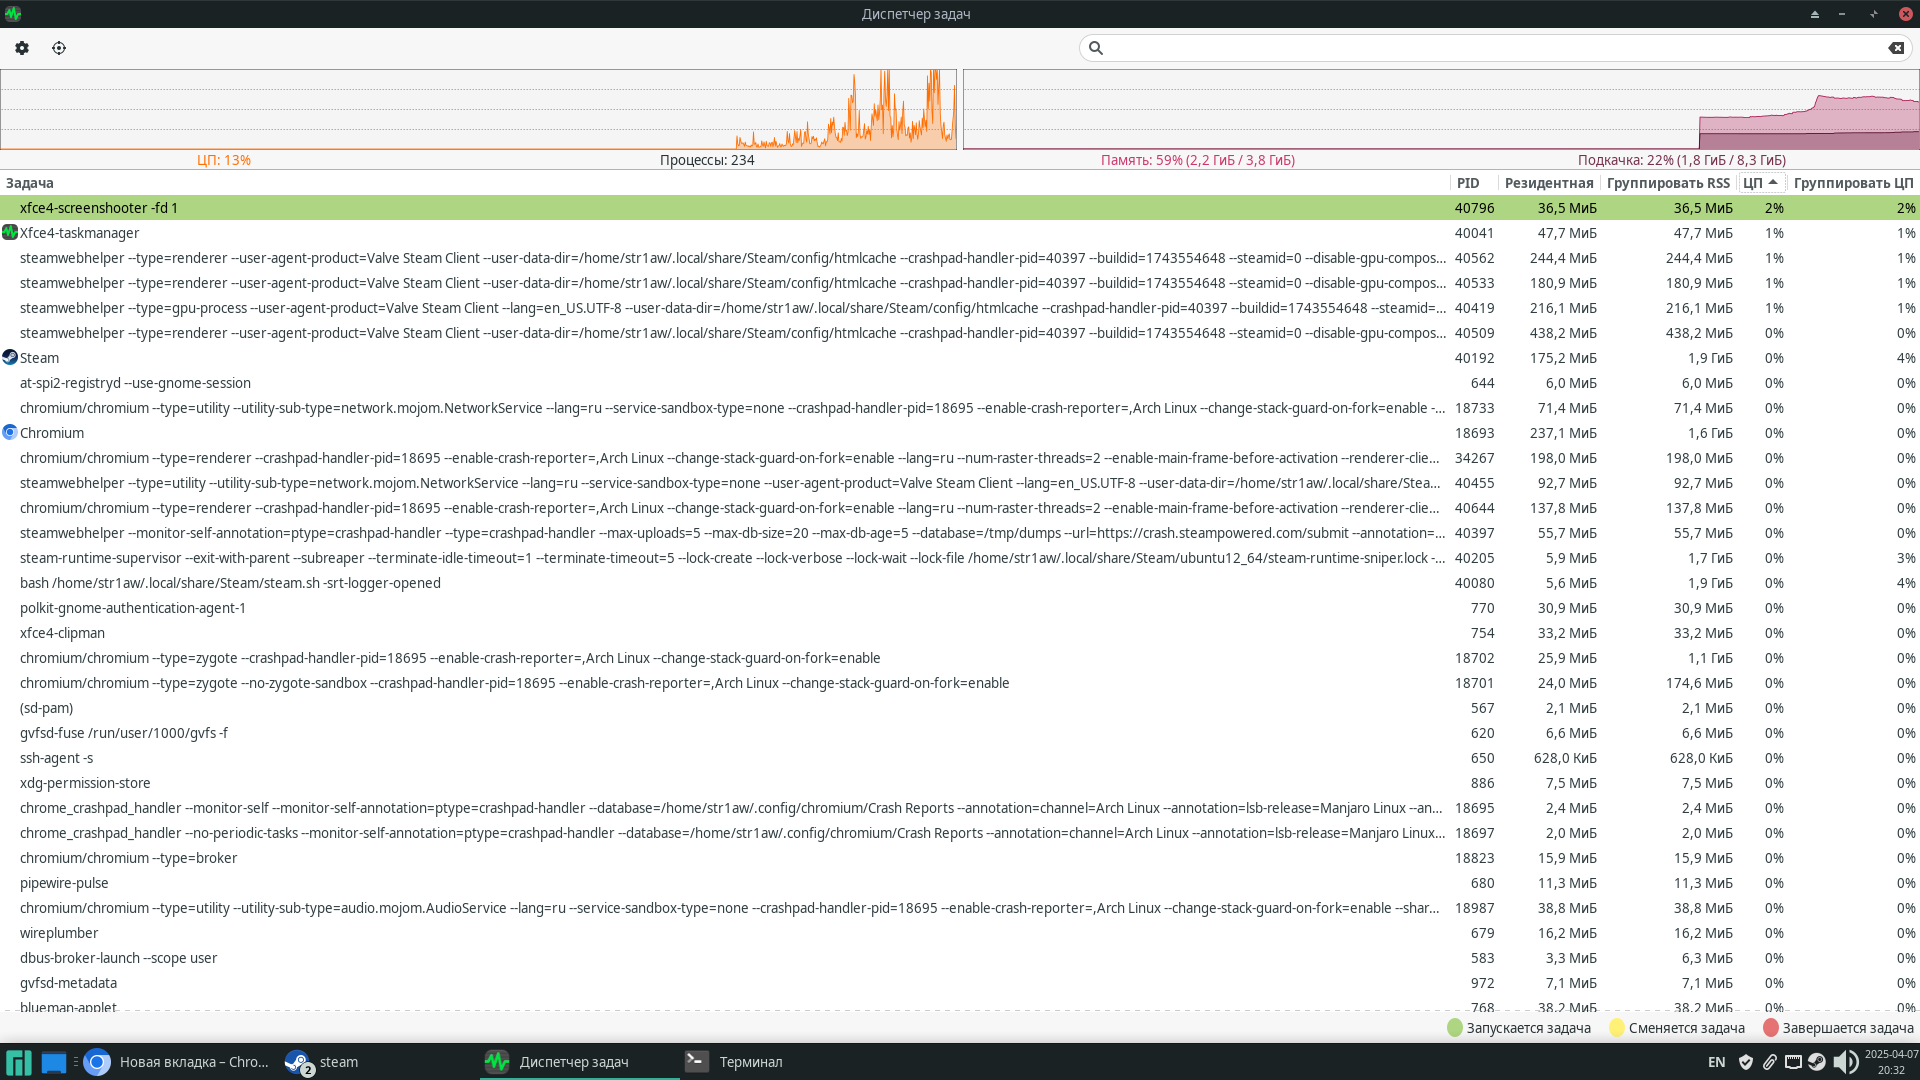1920x1080 pixels.
Task: Clear the search field with the backspace icon
Action: point(1895,48)
